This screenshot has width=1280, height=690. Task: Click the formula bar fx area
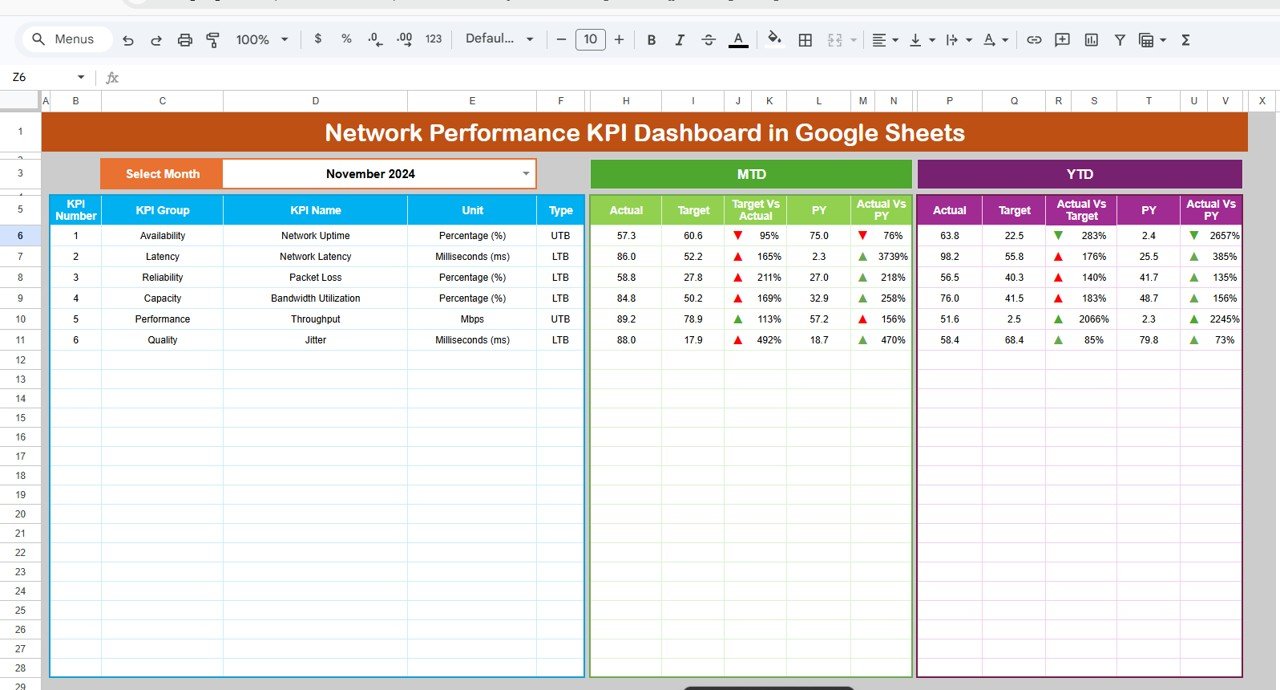[x=111, y=77]
